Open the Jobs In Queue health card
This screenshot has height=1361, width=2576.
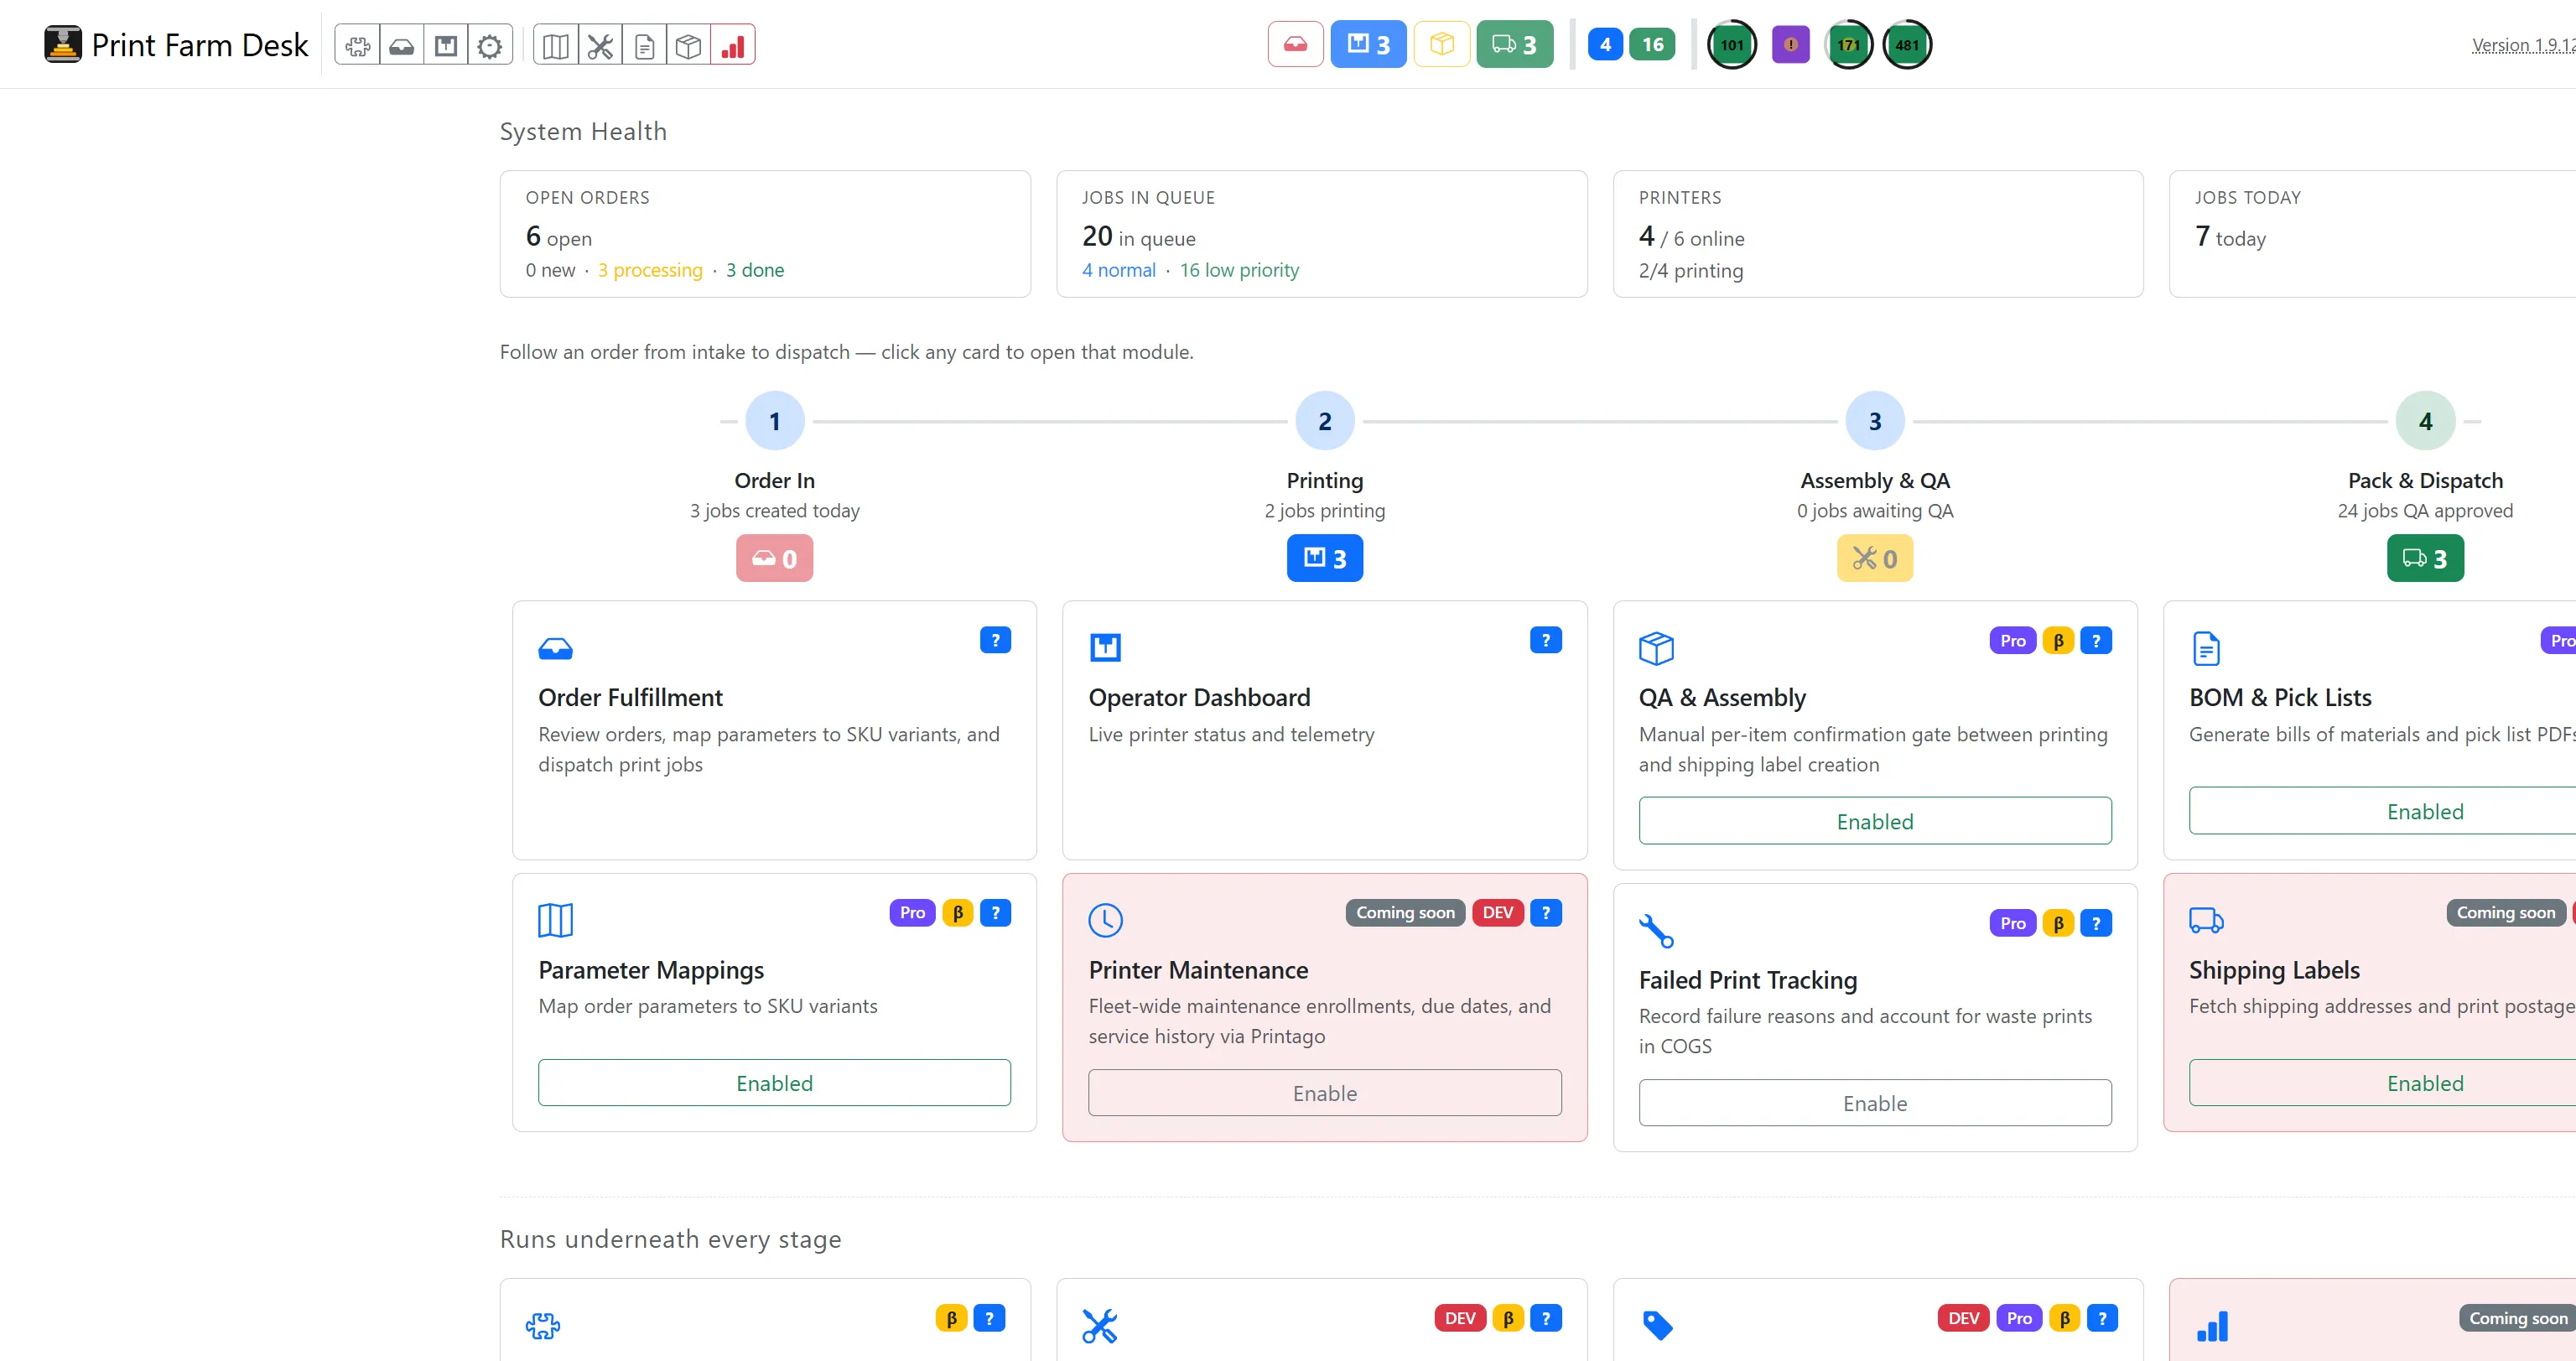(x=1321, y=234)
